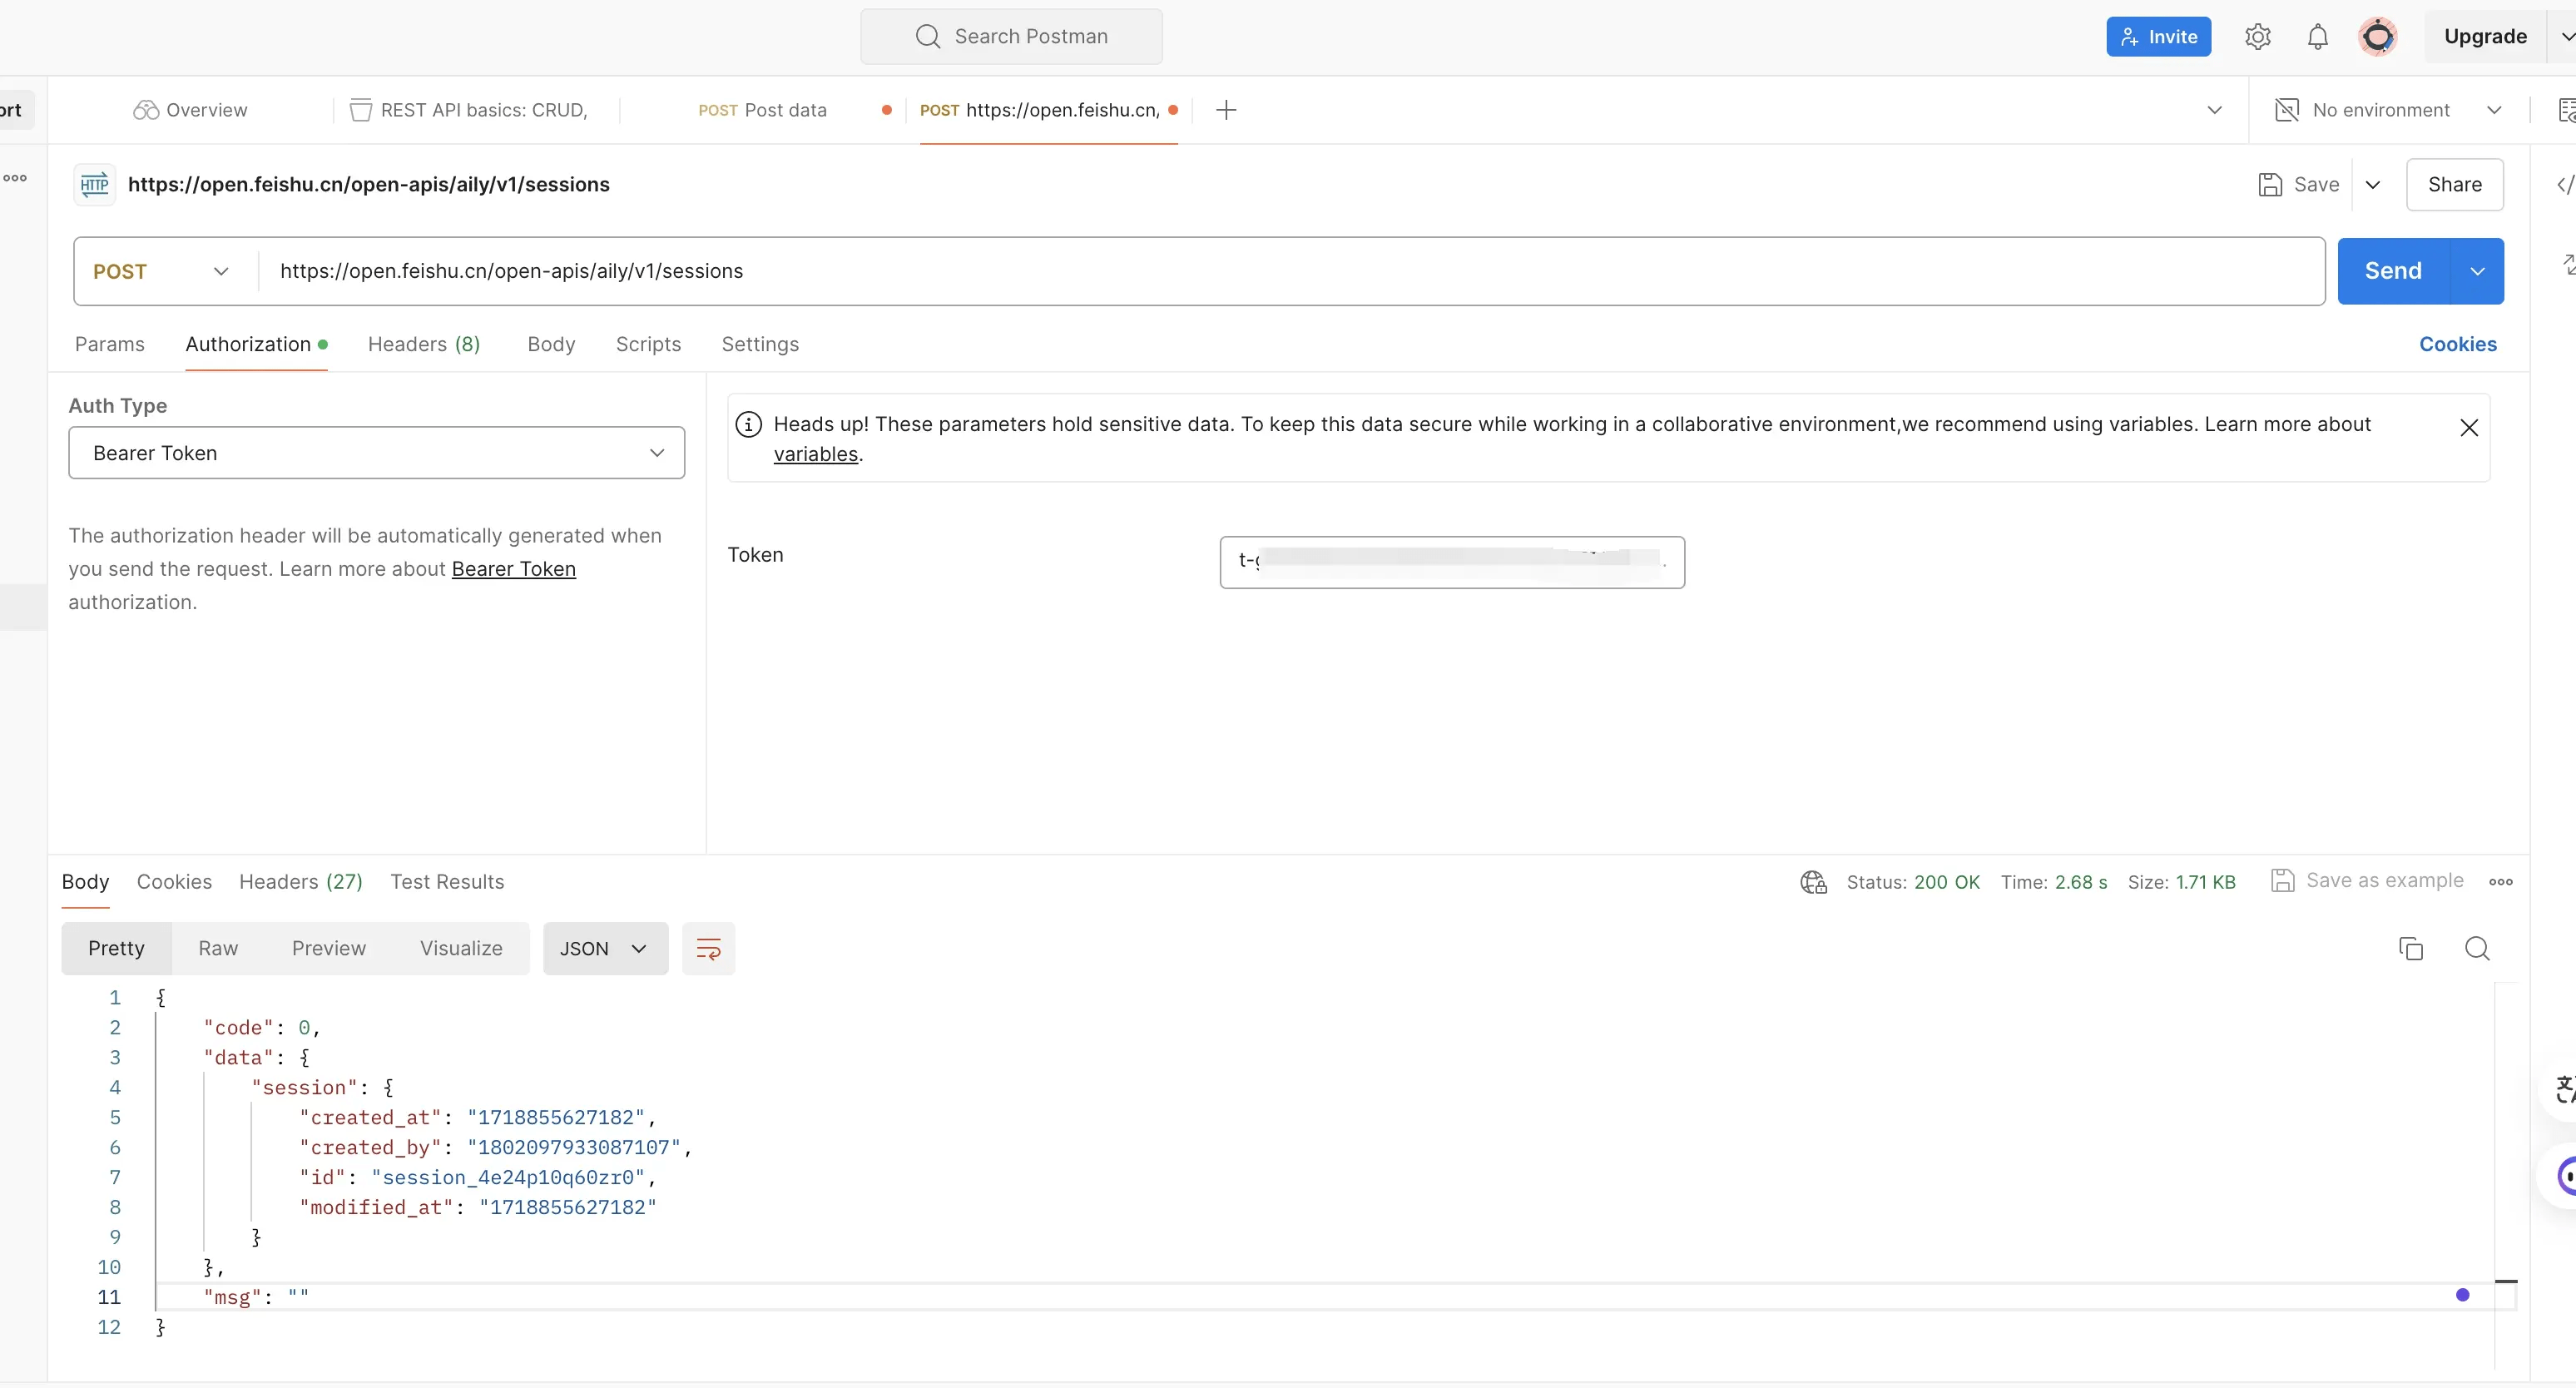Image resolution: width=2576 pixels, height=1388 pixels.
Task: Switch response view to Visualize
Action: click(x=461, y=948)
